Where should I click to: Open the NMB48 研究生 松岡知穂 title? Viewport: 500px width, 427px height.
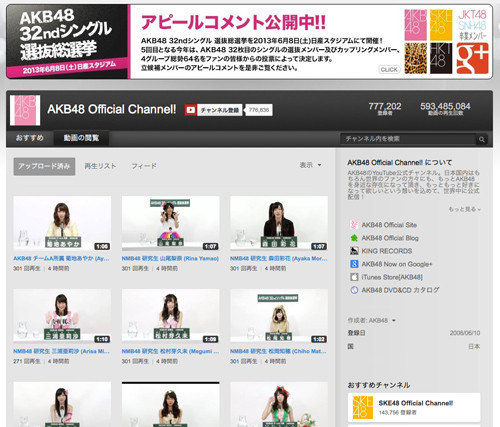(x=279, y=351)
